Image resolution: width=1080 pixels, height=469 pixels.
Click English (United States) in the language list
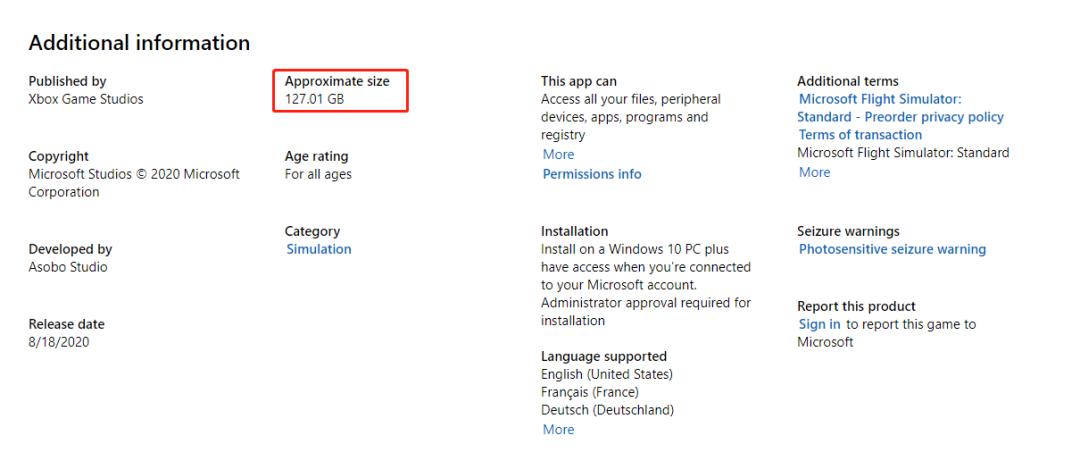point(606,374)
